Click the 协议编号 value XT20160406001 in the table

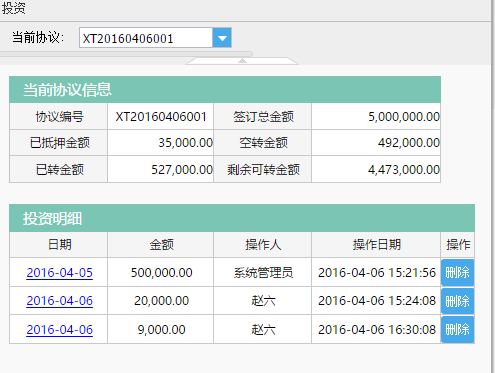click(161, 117)
